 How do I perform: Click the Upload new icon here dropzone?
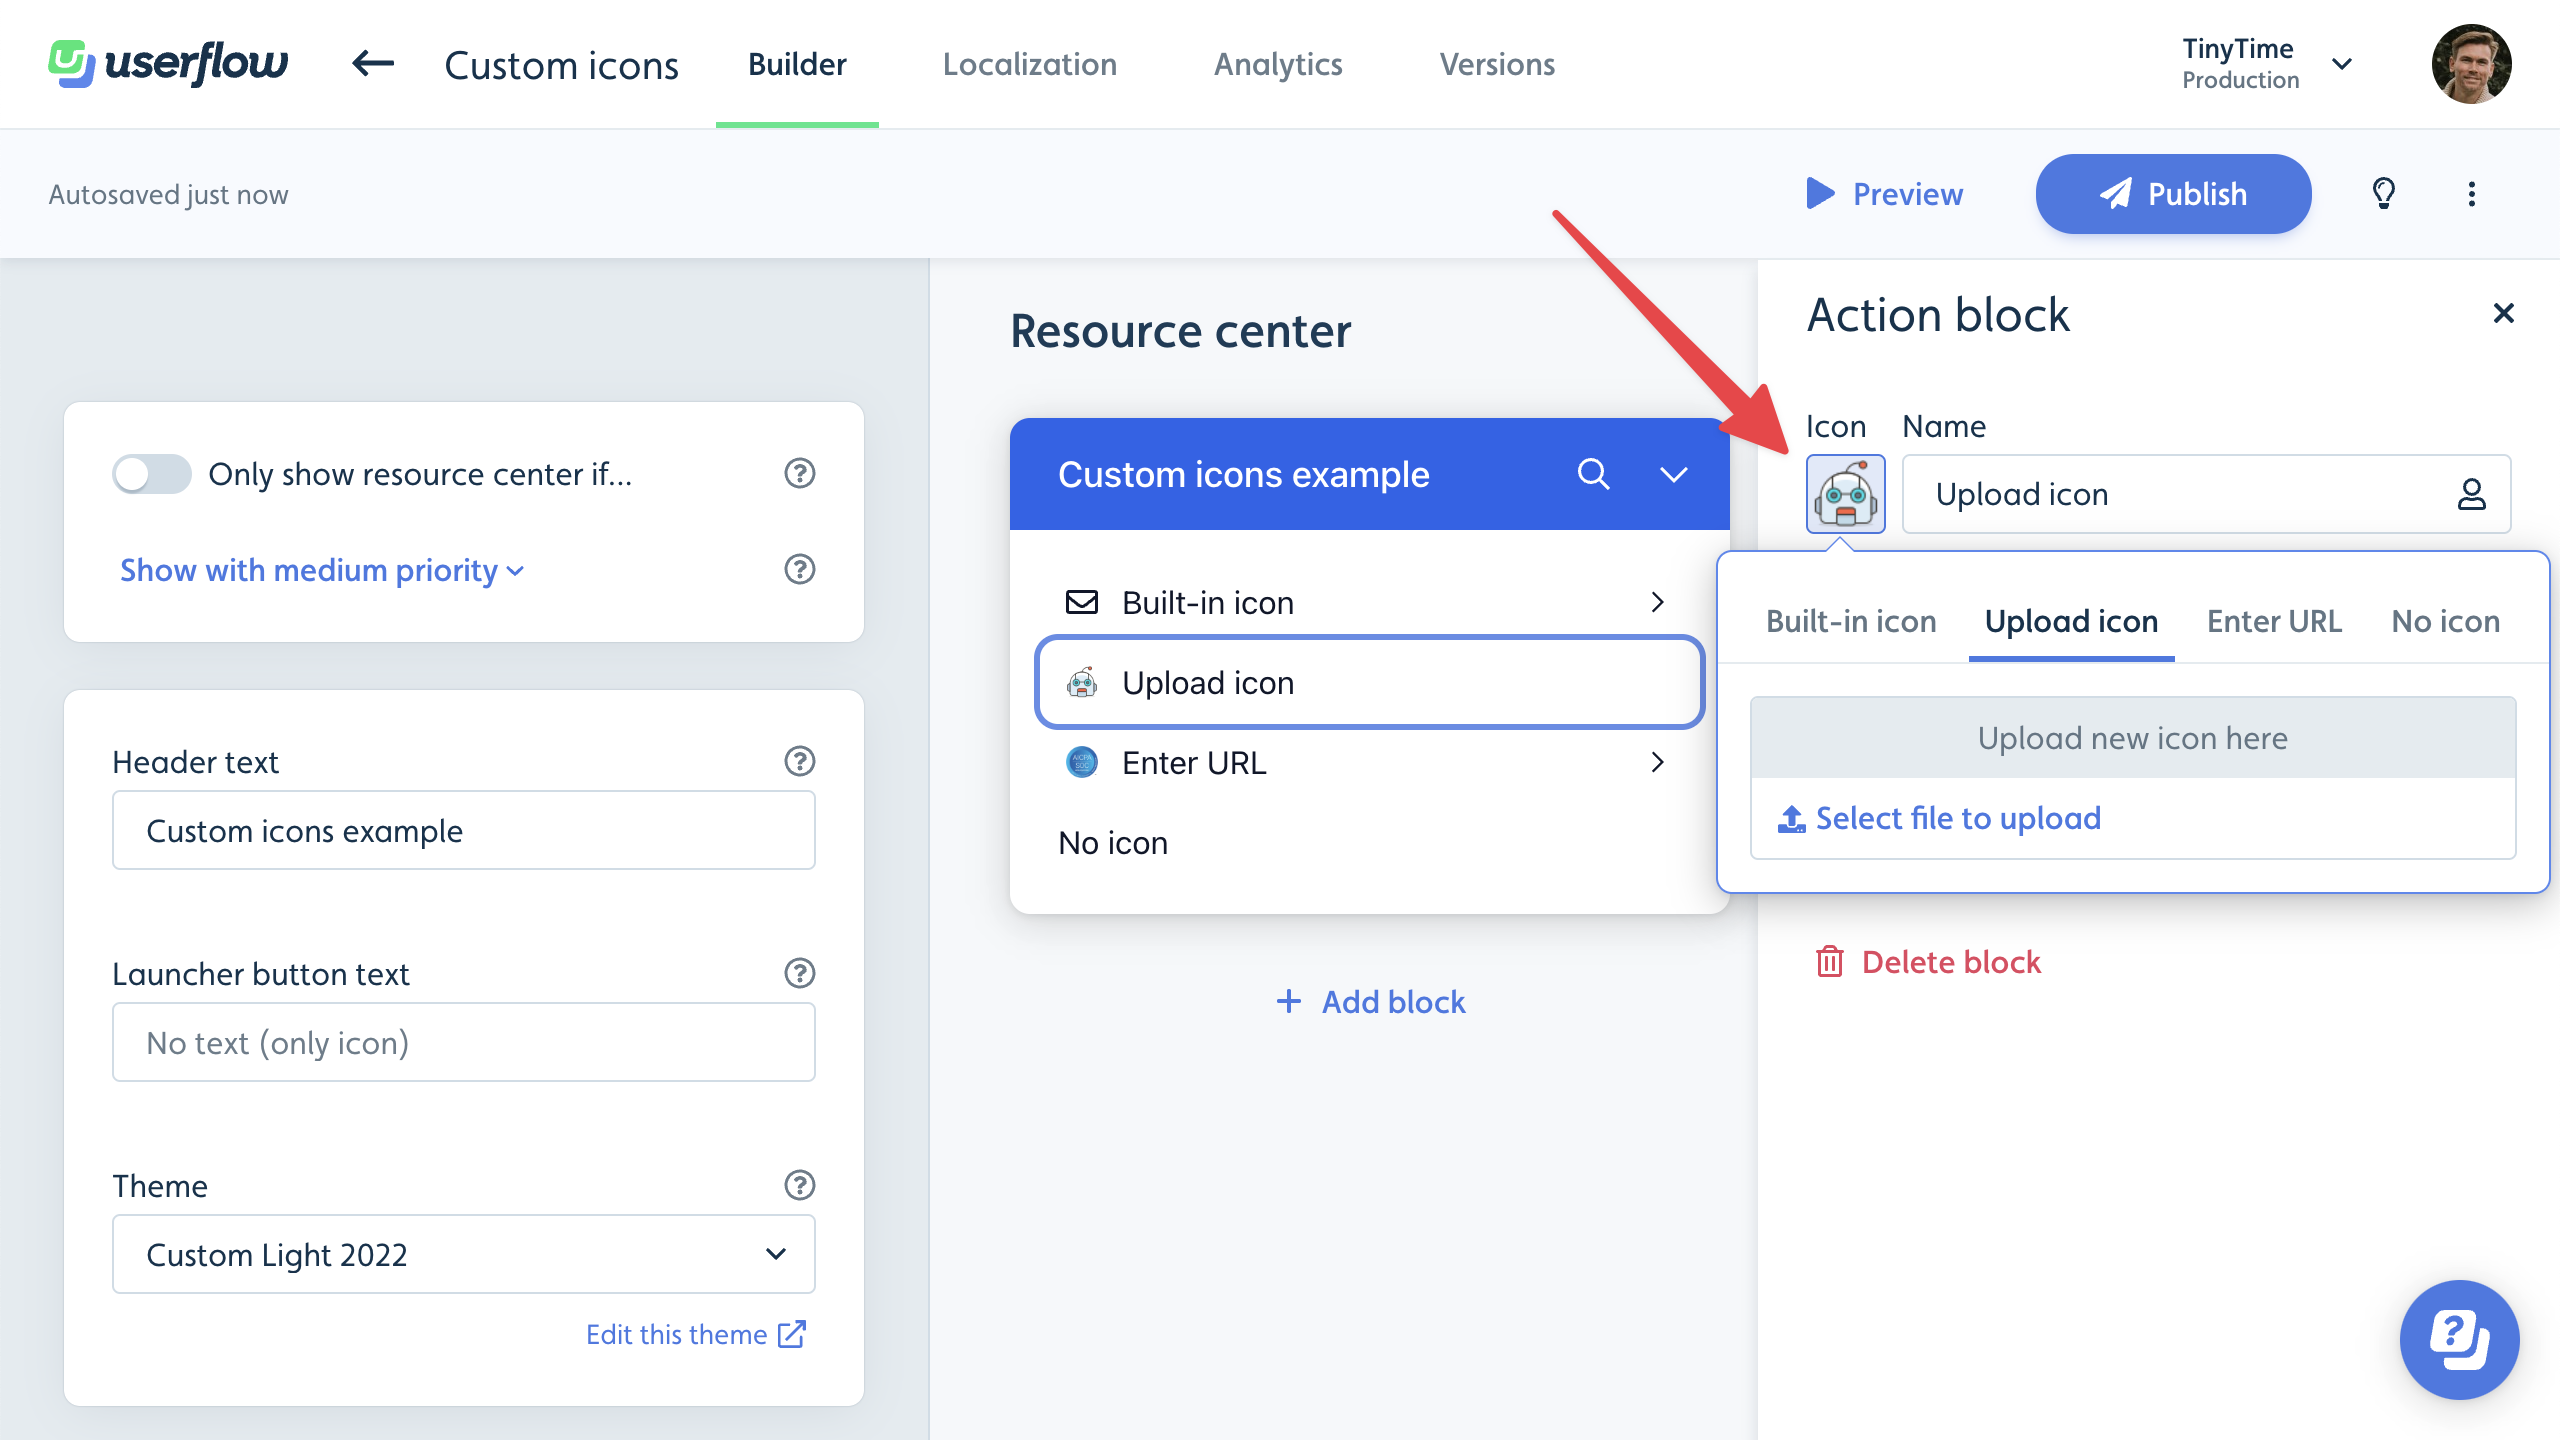(x=2133, y=738)
